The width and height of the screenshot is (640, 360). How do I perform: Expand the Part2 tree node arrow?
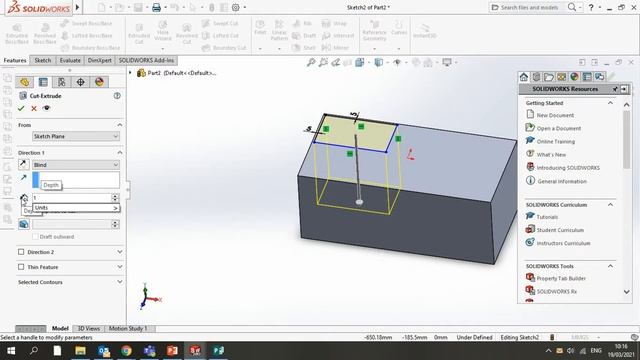[x=130, y=73]
